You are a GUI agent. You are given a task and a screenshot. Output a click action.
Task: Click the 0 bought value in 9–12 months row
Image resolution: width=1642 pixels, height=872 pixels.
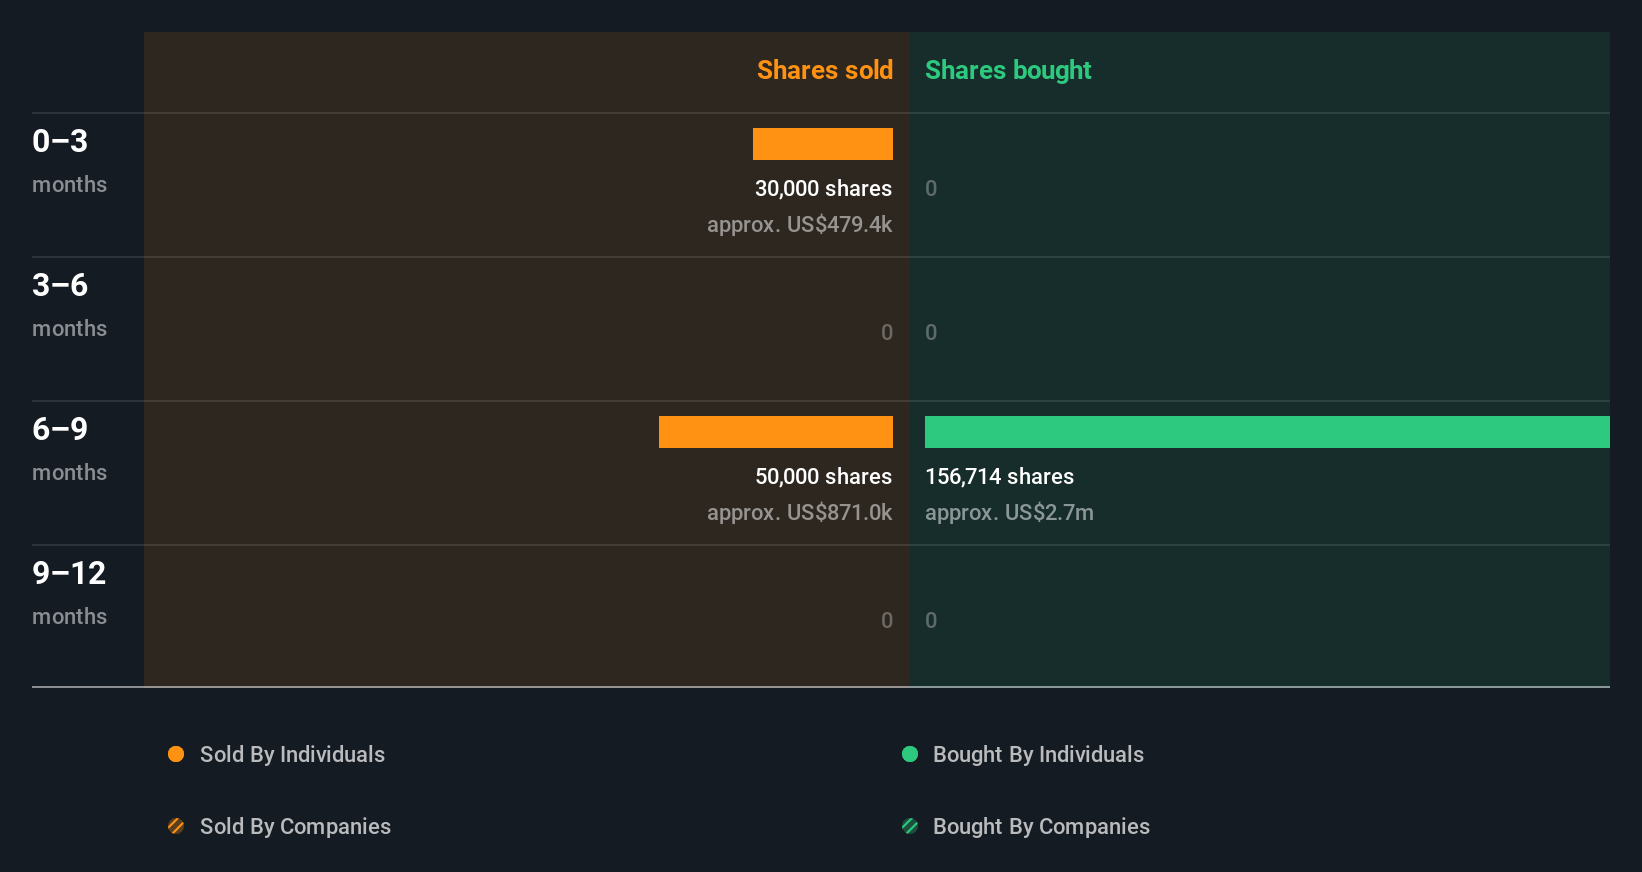point(931,620)
